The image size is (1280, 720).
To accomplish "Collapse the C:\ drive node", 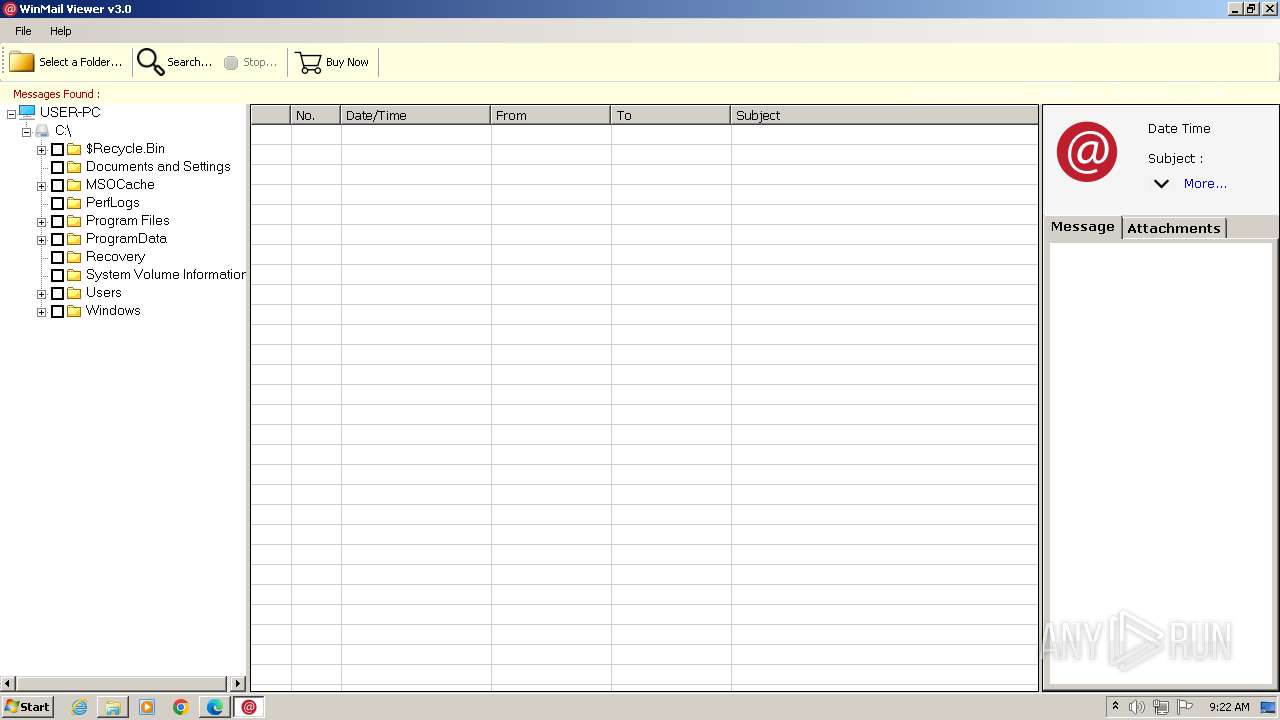I will click(x=26, y=131).
